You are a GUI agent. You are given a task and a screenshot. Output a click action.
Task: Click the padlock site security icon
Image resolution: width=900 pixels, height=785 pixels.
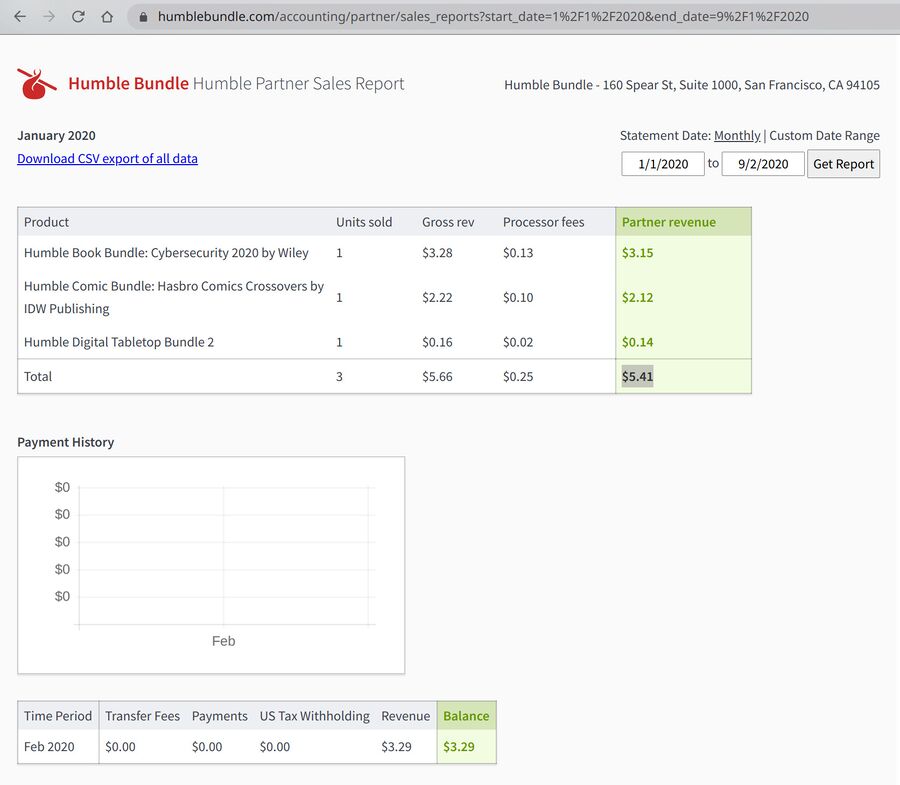click(143, 17)
